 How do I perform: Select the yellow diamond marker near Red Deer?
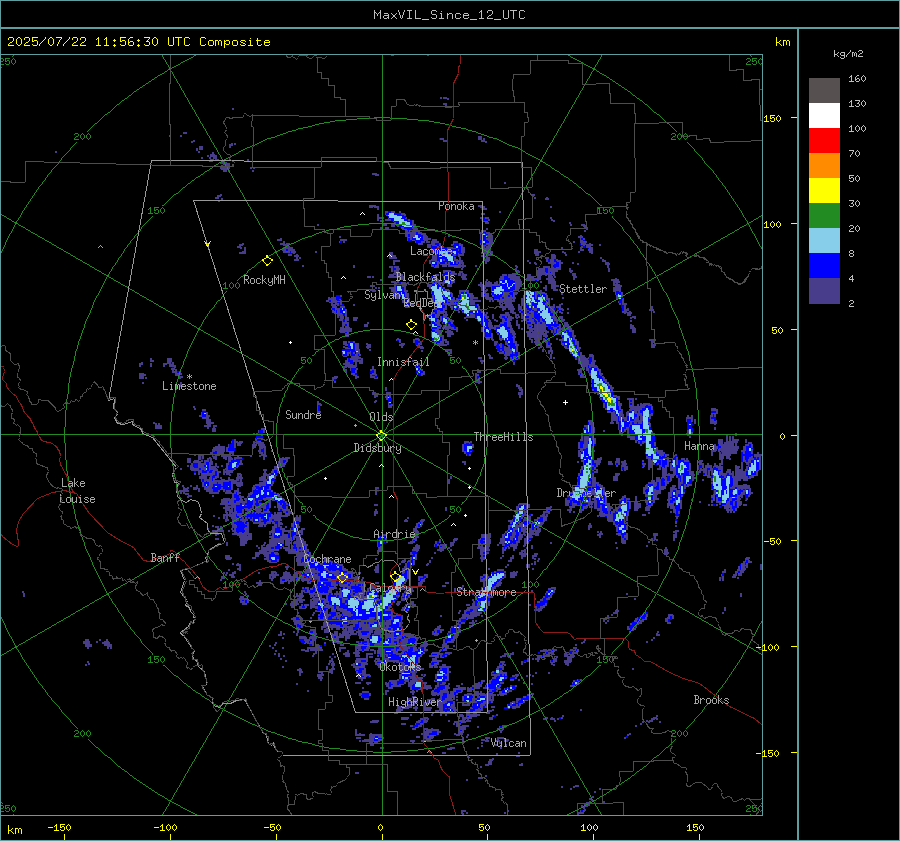click(x=411, y=325)
